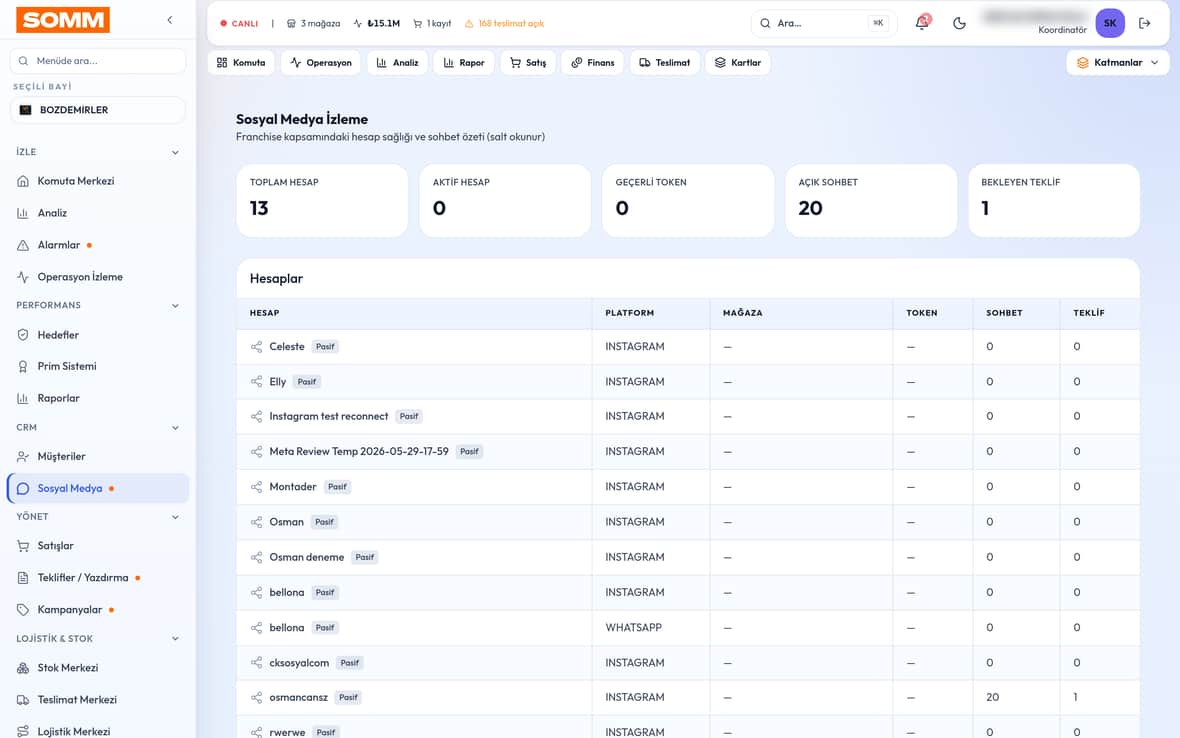Click the Teklifler / Yazdırma document icon
The image size is (1180, 738).
click(23, 578)
